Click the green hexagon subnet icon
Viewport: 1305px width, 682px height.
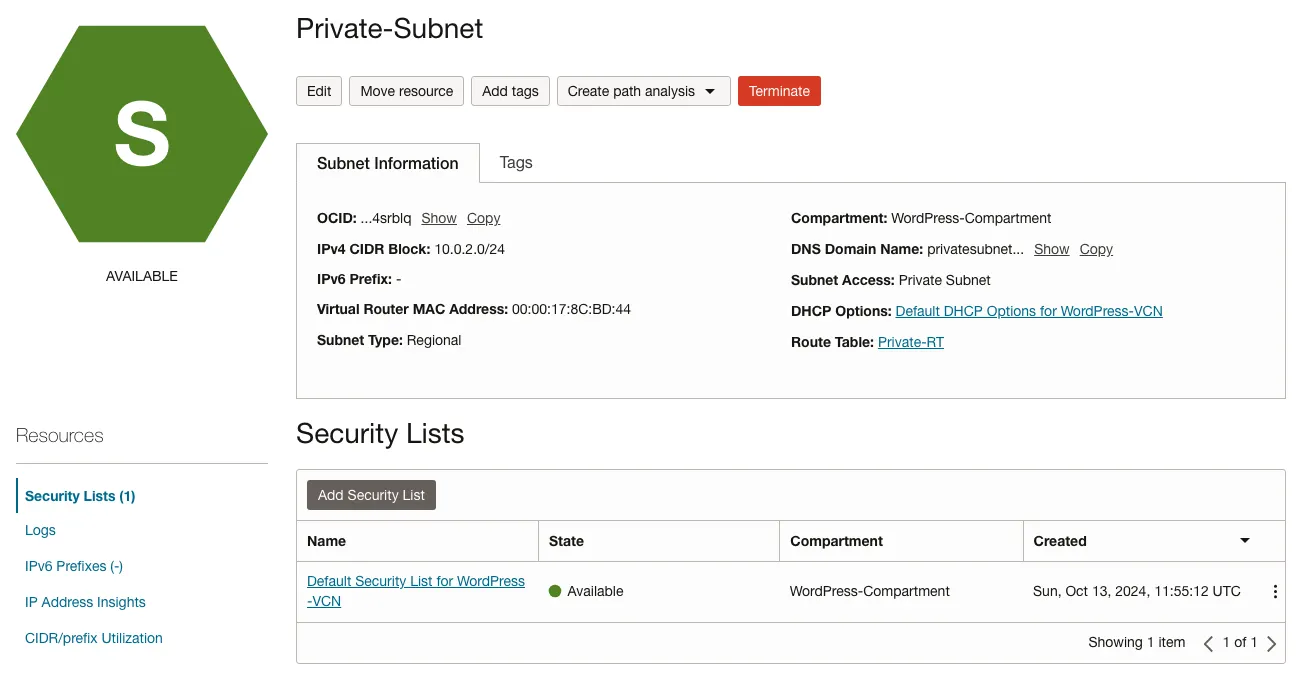pos(142,134)
